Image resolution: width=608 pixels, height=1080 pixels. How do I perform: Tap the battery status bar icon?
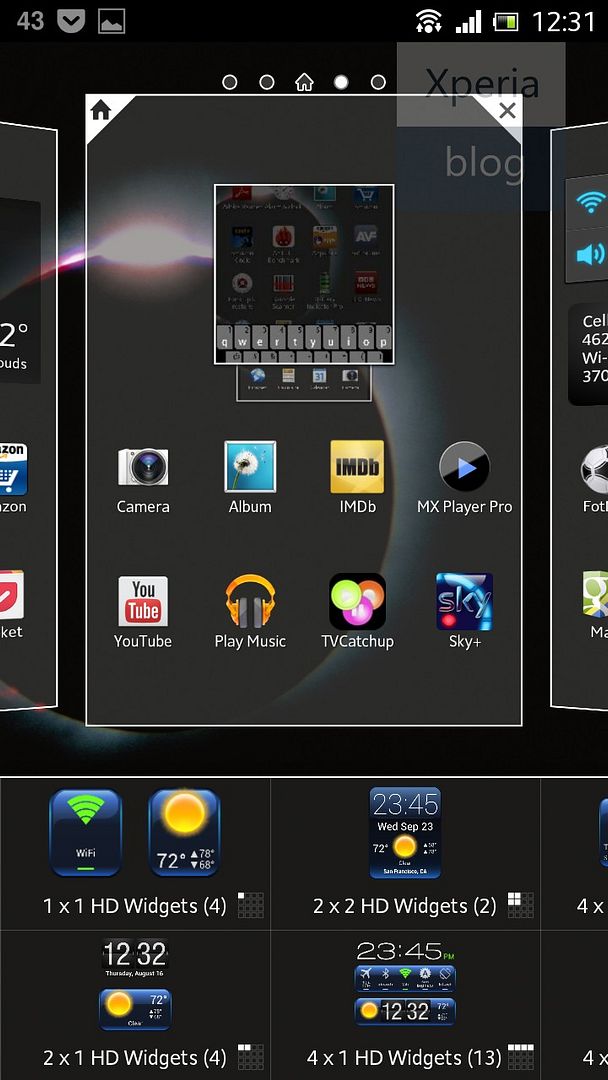tap(505, 22)
